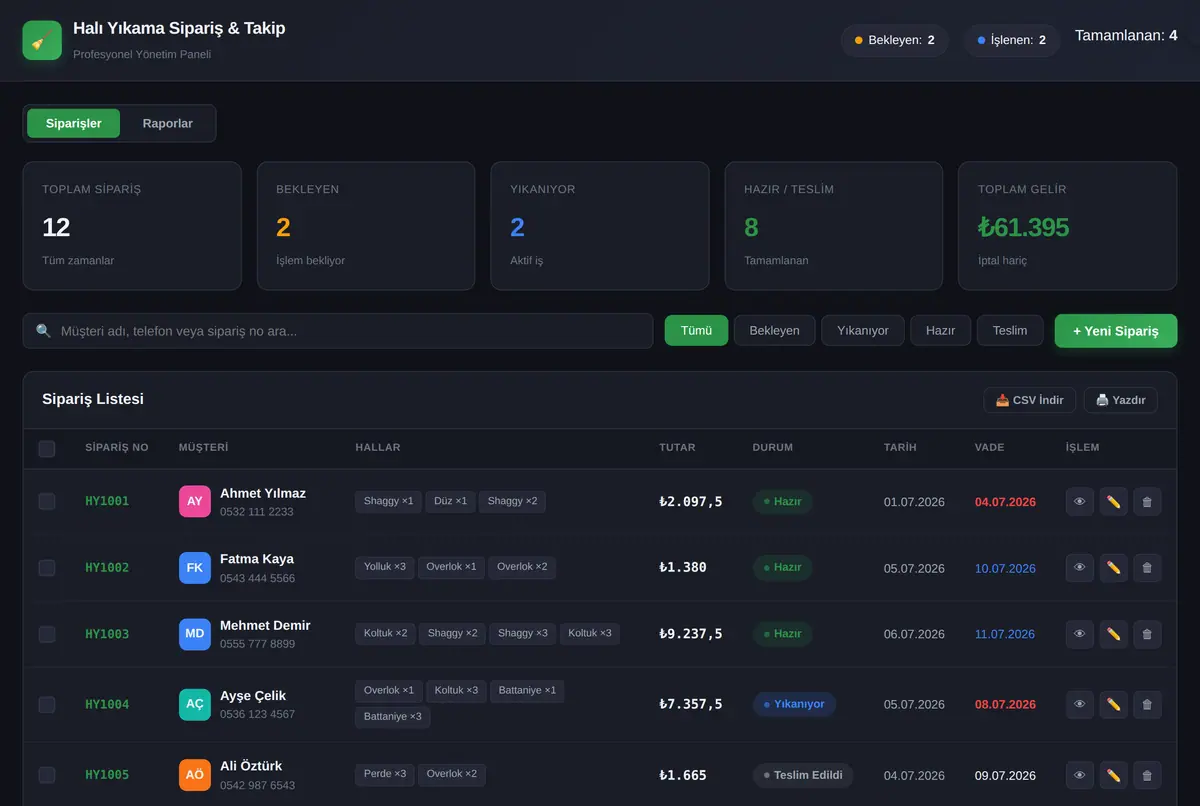The image size is (1200, 806).
Task: Download the list with CSV İndir
Action: point(1030,400)
